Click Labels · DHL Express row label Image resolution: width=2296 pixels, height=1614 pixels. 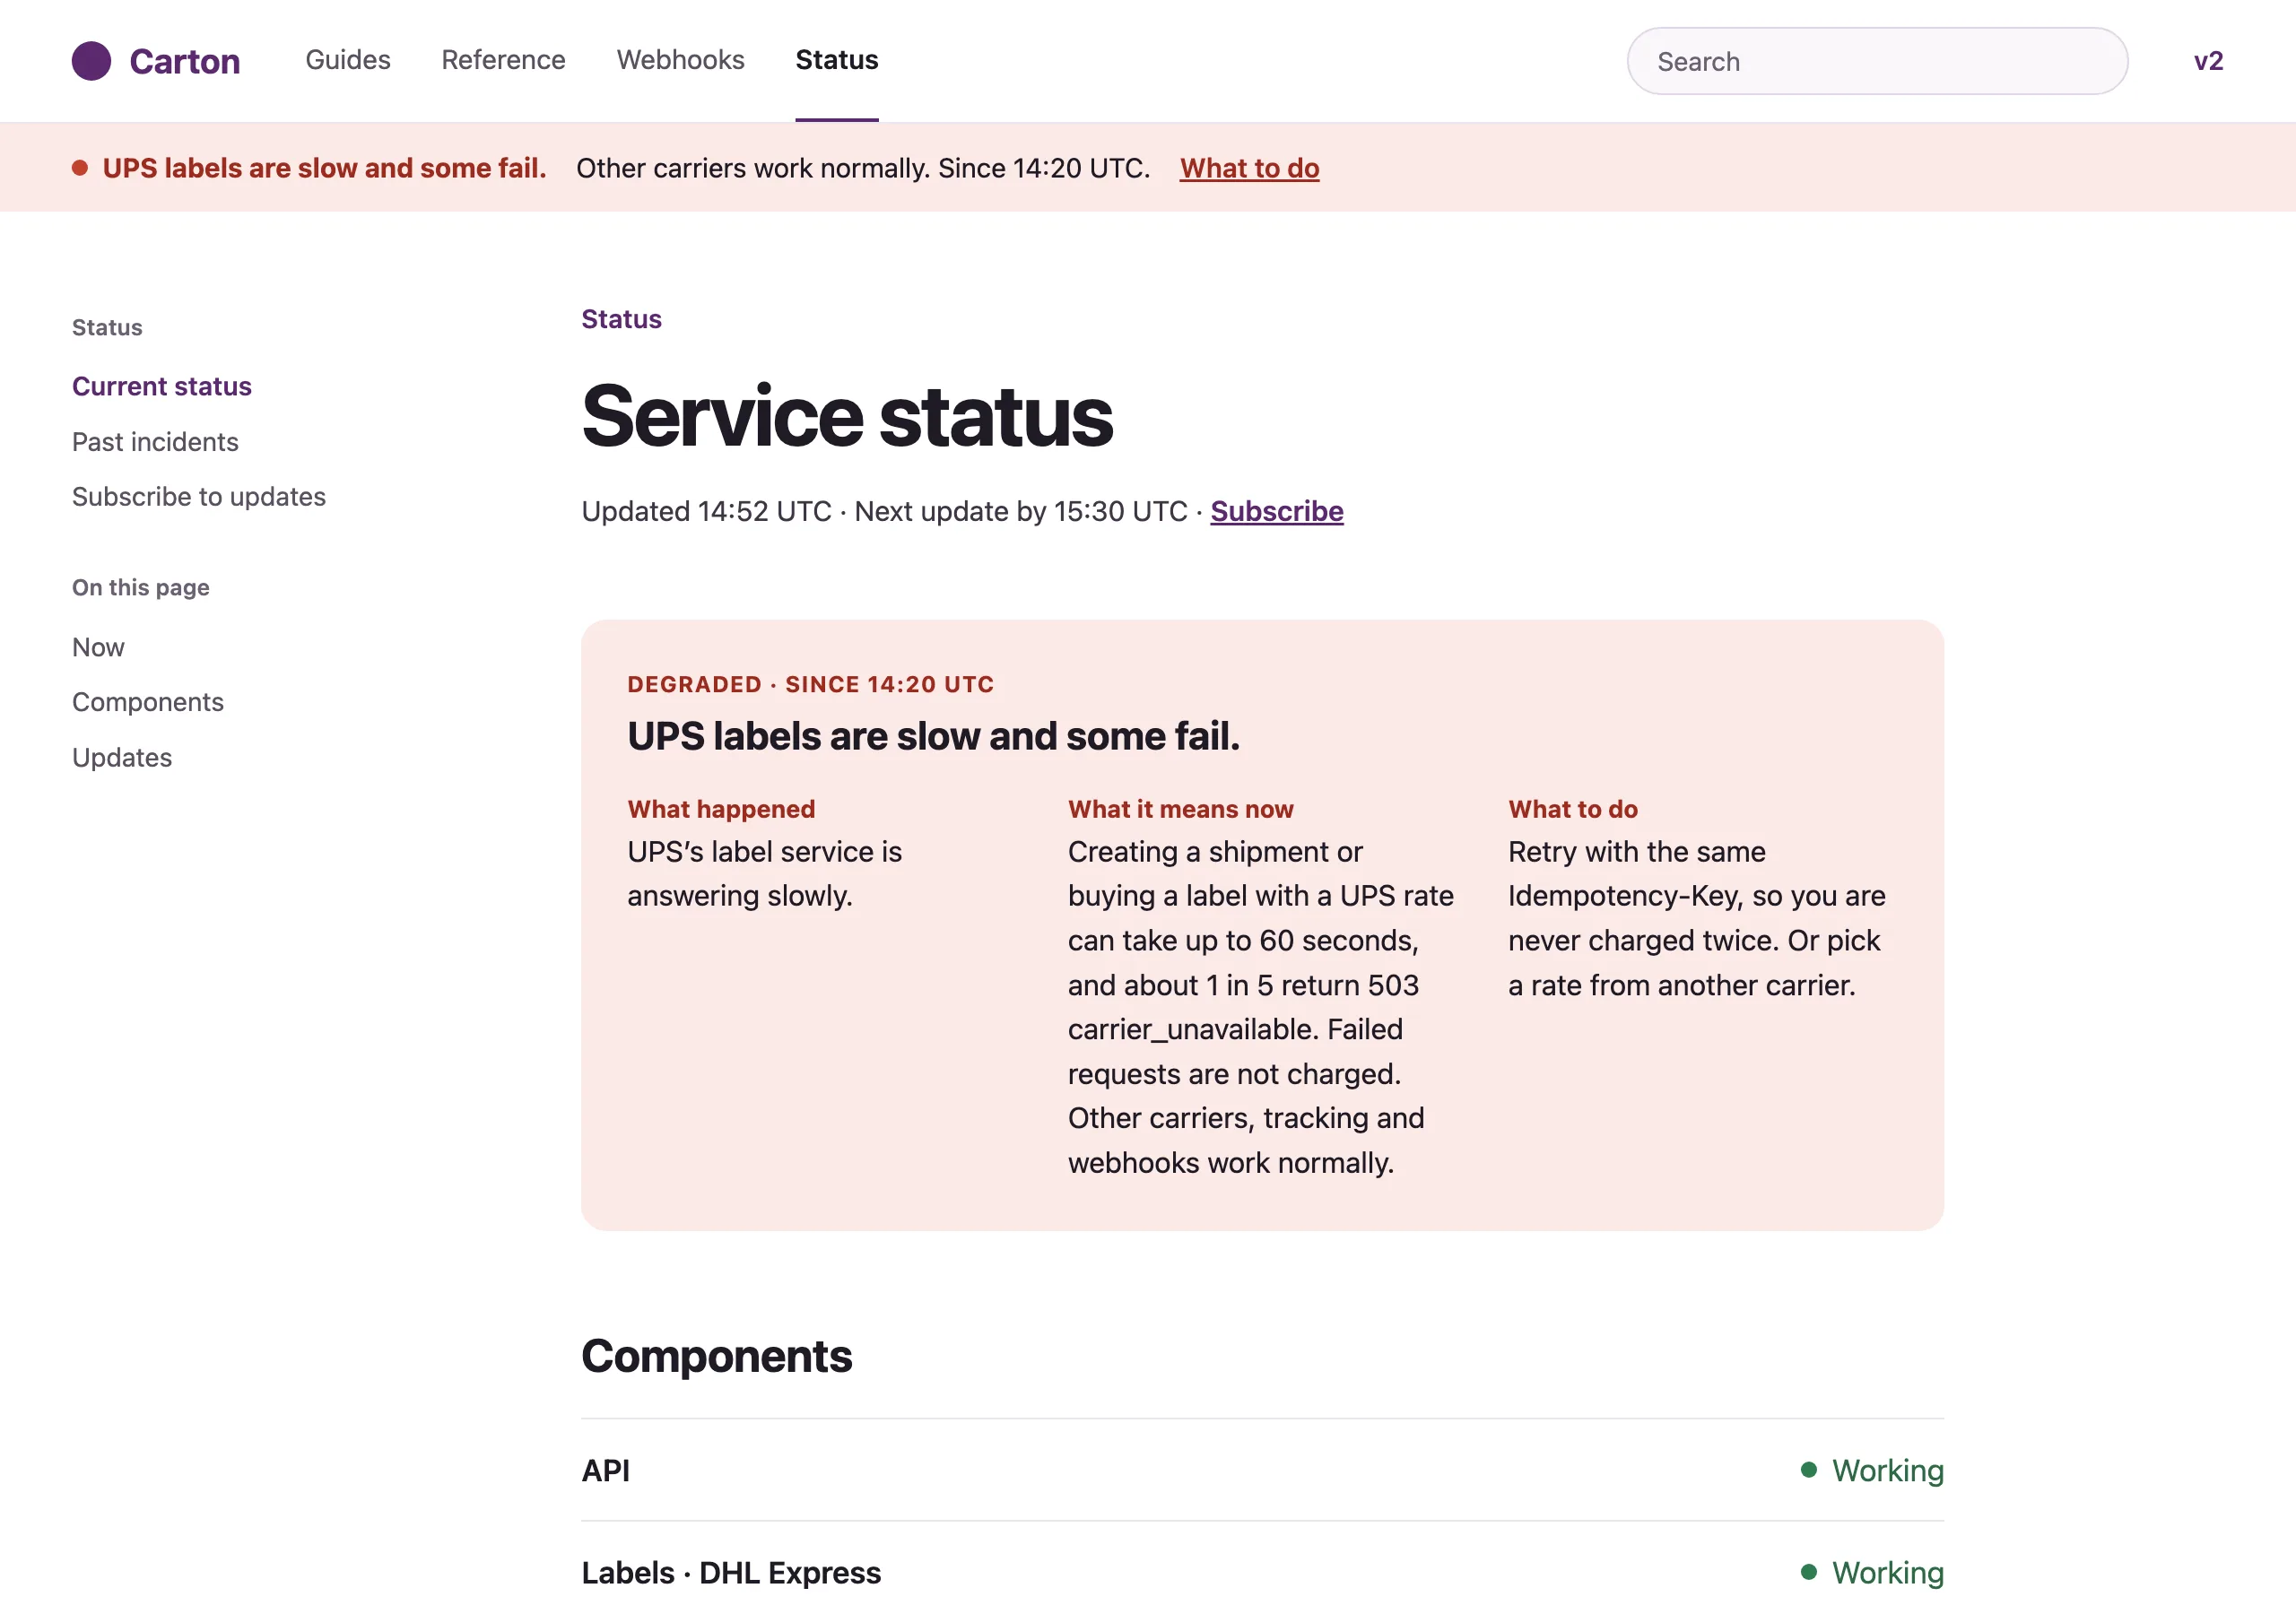[x=731, y=1572]
